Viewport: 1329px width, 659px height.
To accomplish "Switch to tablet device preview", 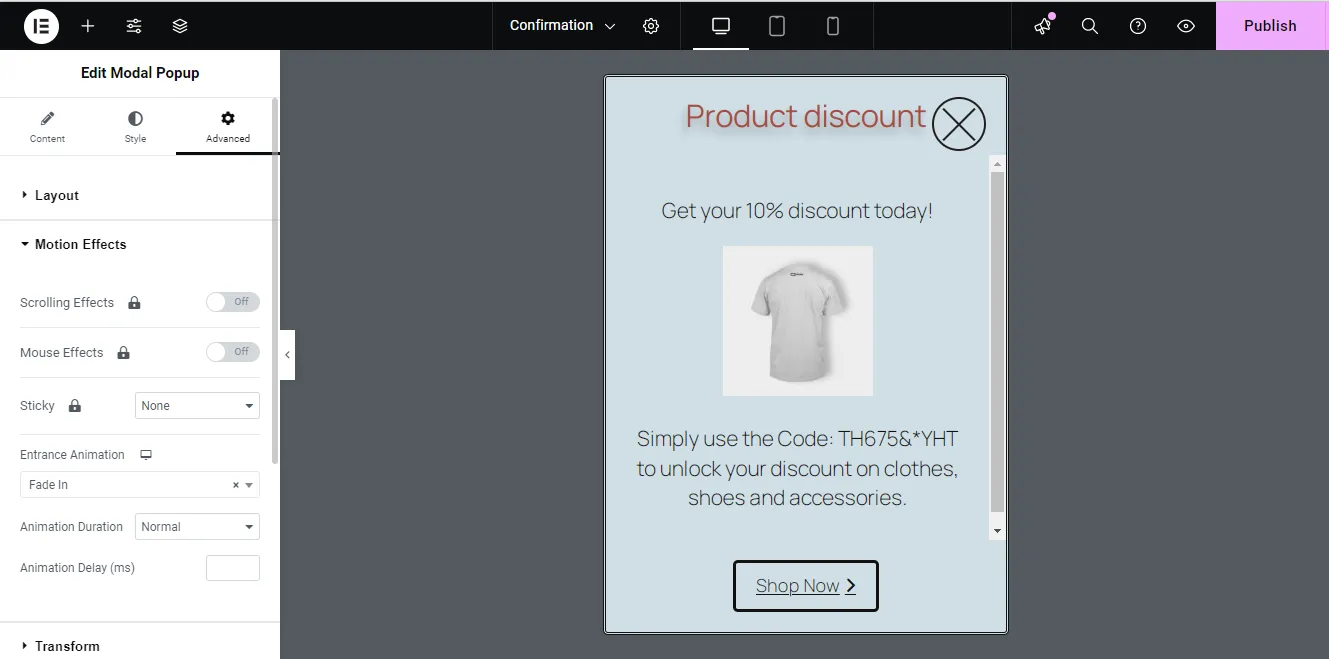I will [x=777, y=26].
